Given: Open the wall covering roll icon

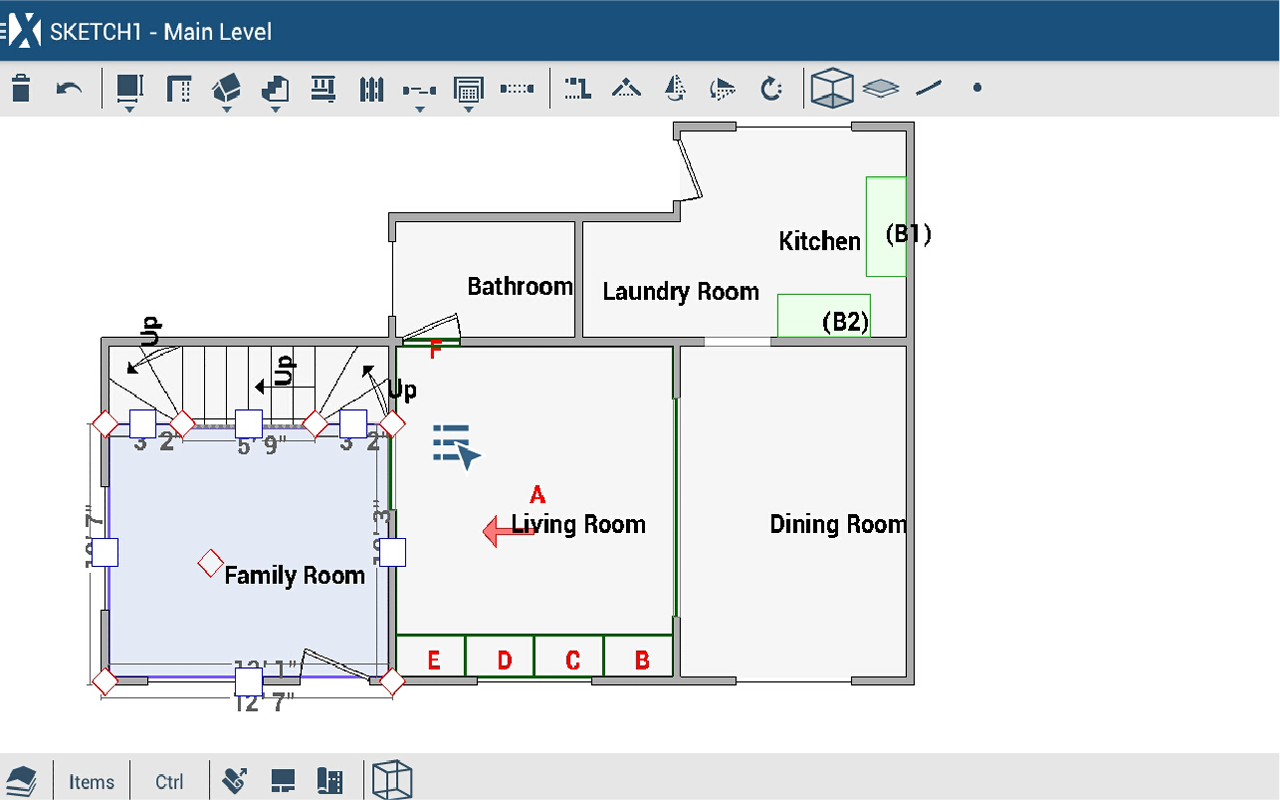Looking at the screenshot, I should pos(330,781).
